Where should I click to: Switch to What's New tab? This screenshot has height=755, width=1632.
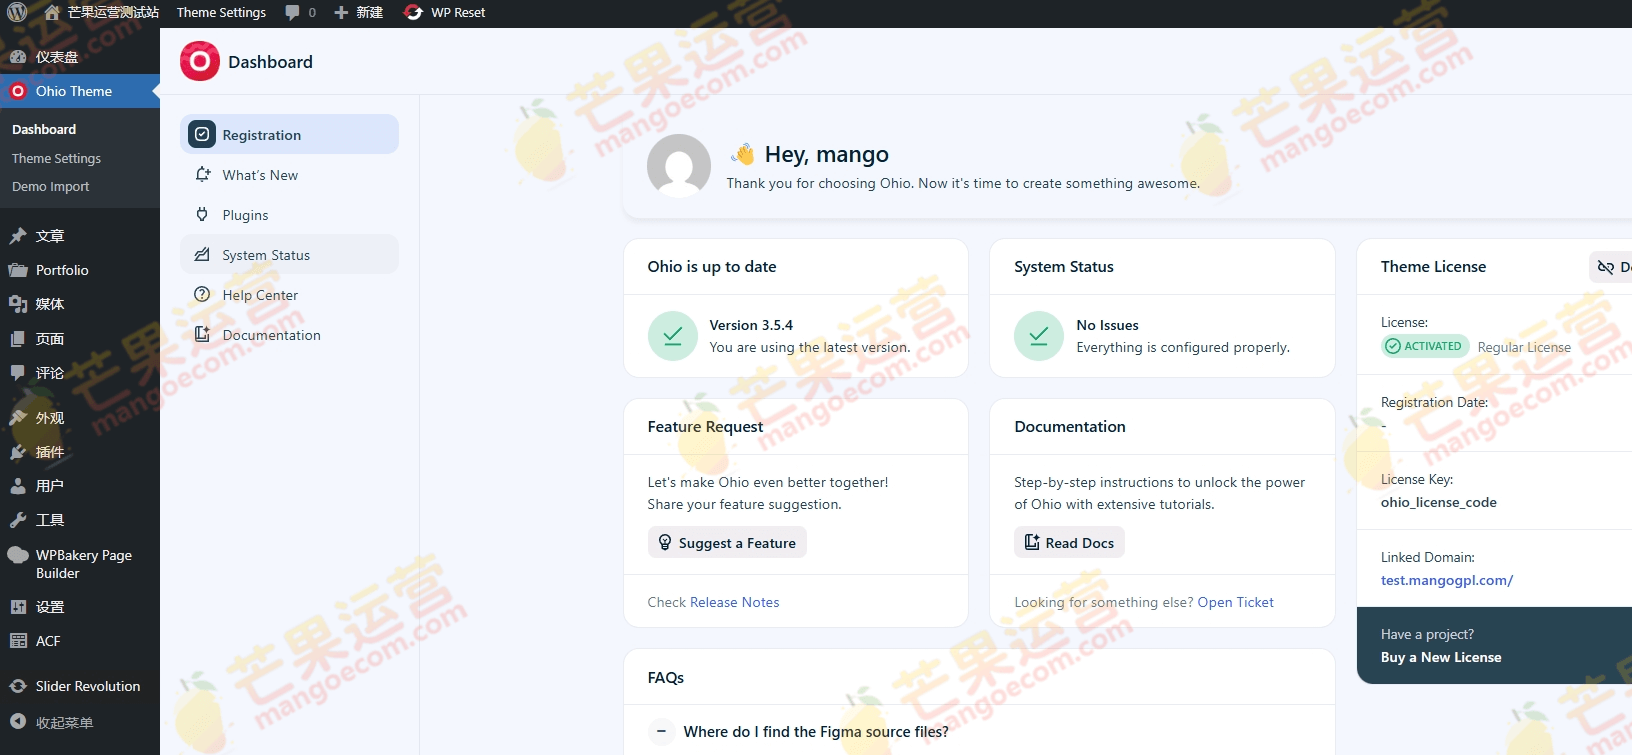click(x=290, y=174)
